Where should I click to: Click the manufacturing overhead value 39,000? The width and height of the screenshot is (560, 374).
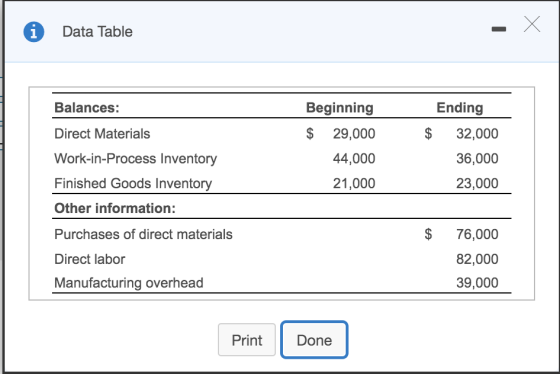coord(477,283)
